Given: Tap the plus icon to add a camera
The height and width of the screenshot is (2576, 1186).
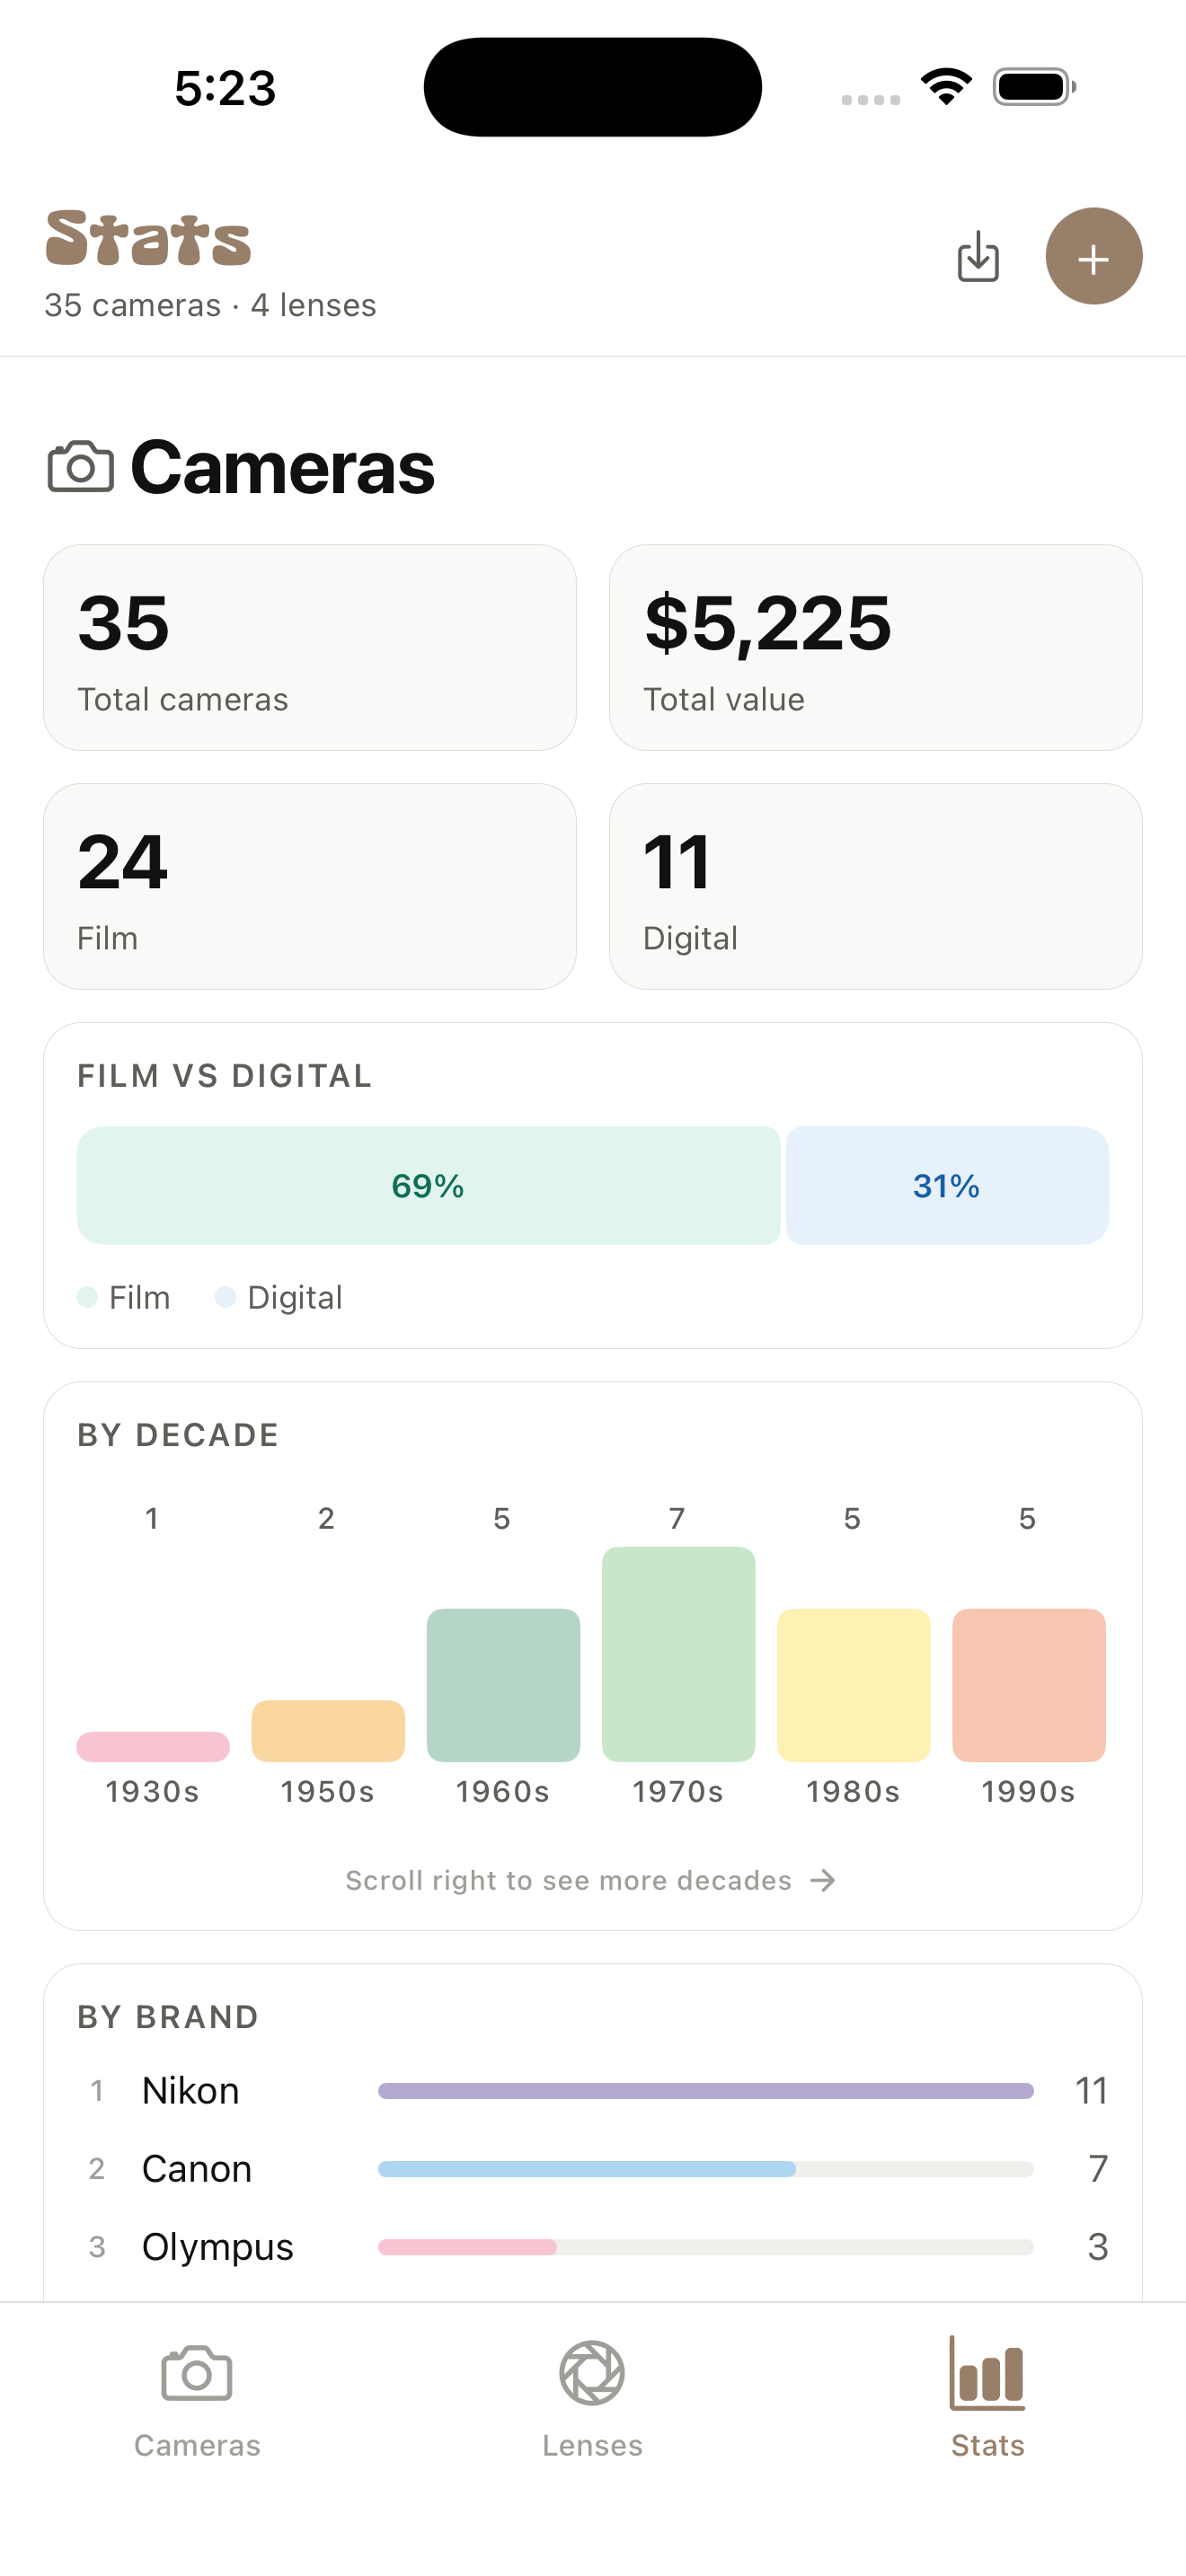Looking at the screenshot, I should coord(1093,257).
